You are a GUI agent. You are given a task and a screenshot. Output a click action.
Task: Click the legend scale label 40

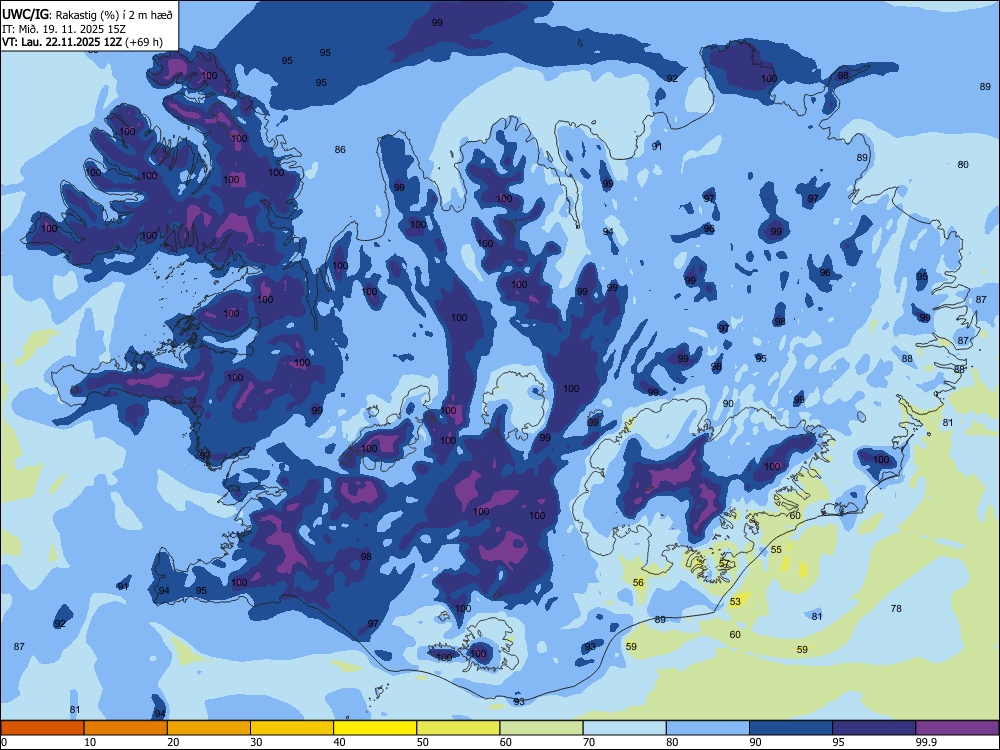[x=339, y=742]
